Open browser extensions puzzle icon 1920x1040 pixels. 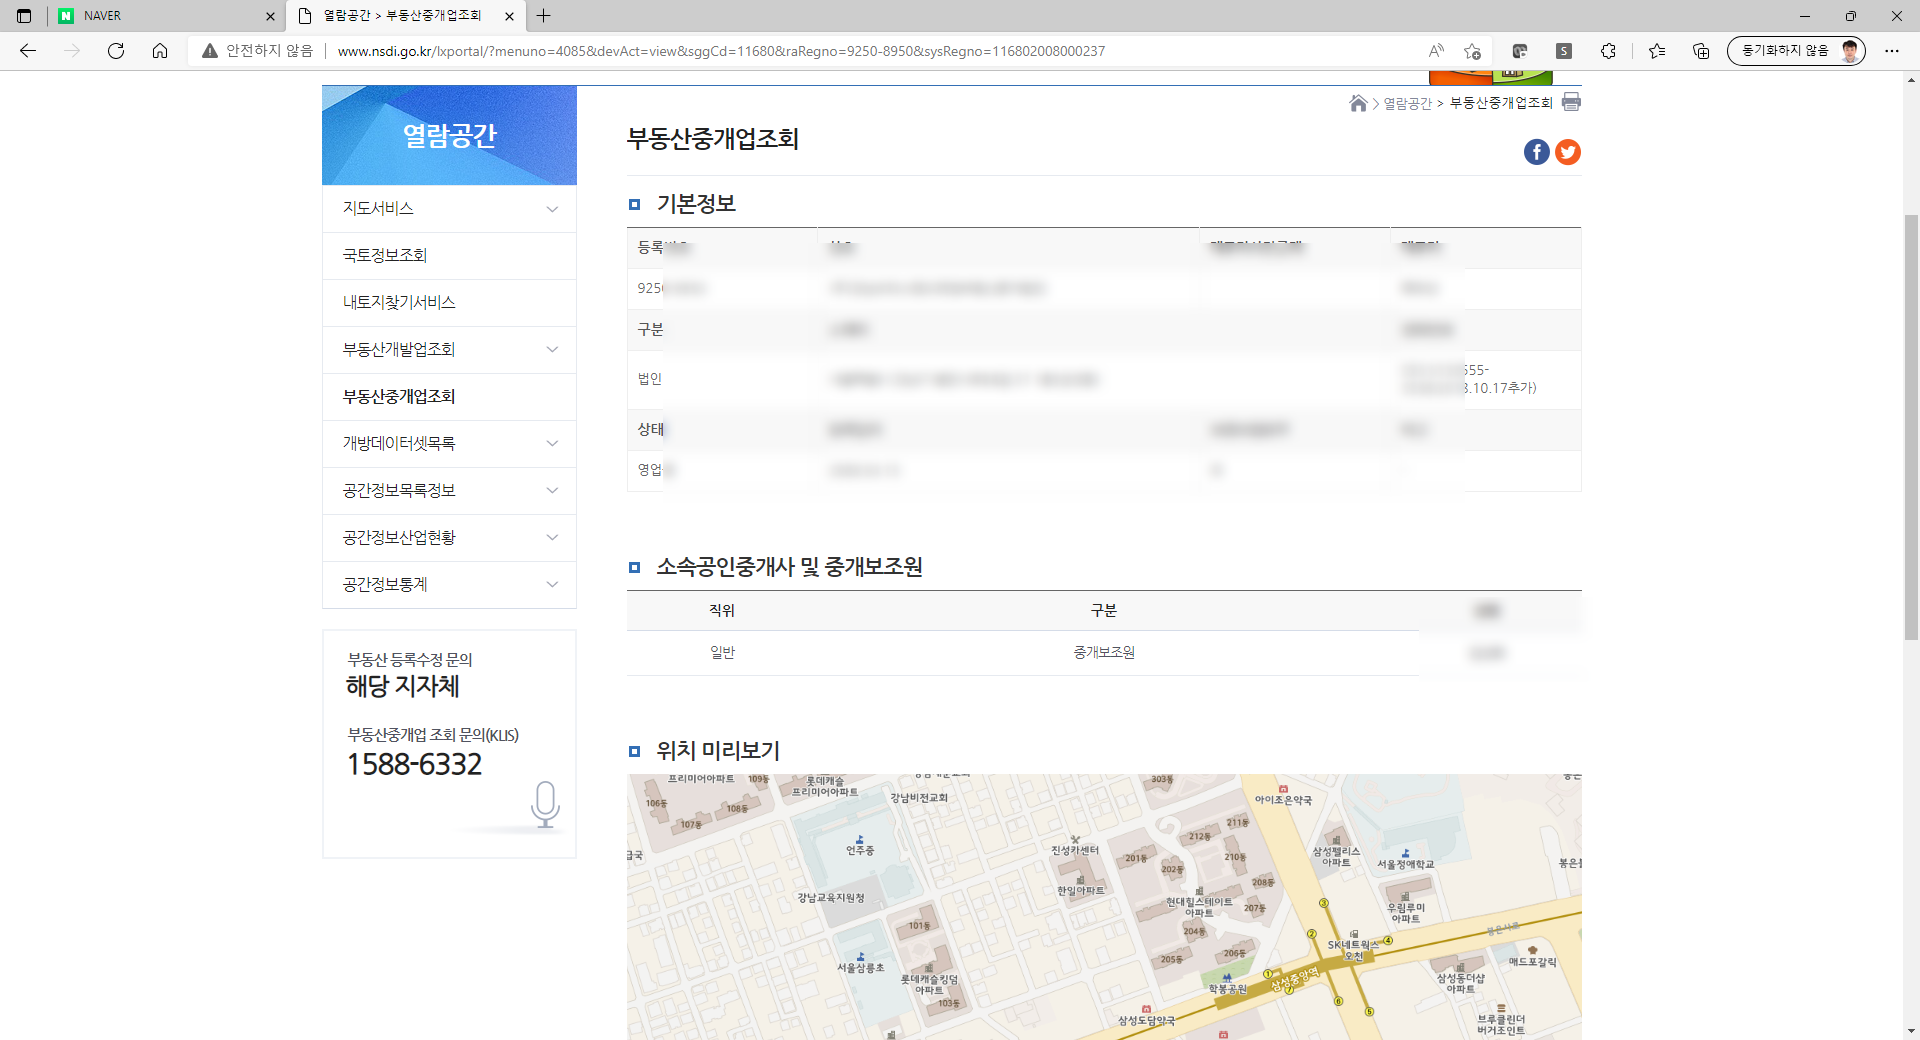tap(1608, 51)
